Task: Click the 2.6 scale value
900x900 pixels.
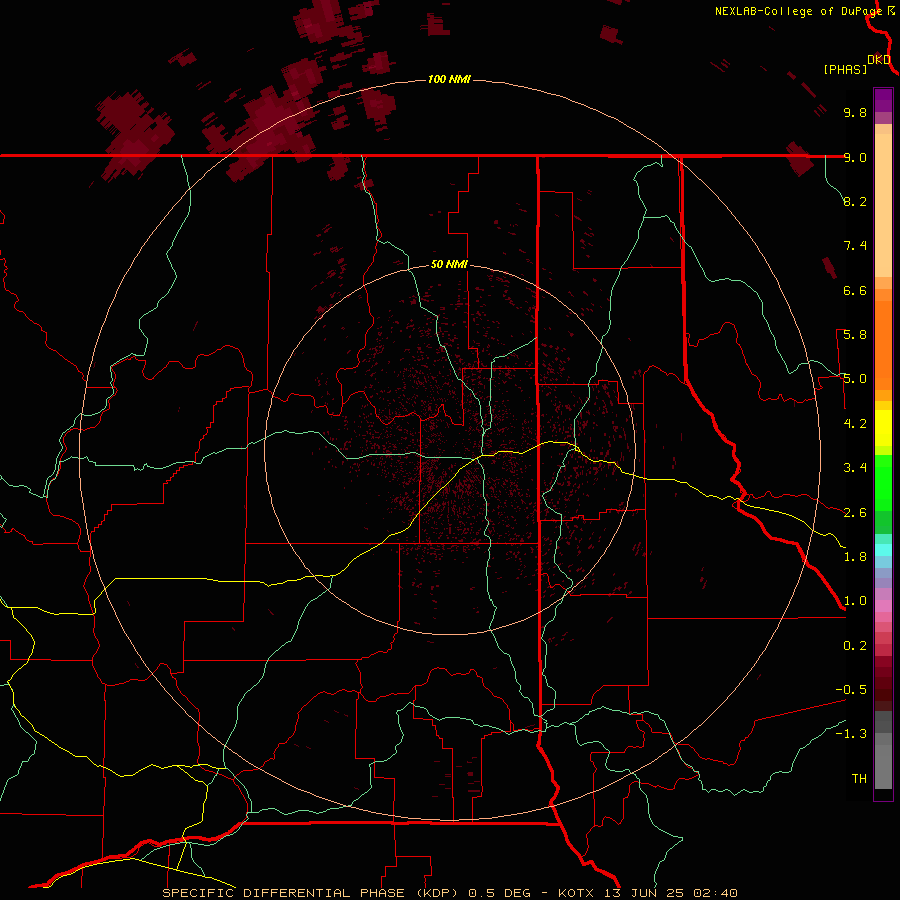Action: coord(855,513)
